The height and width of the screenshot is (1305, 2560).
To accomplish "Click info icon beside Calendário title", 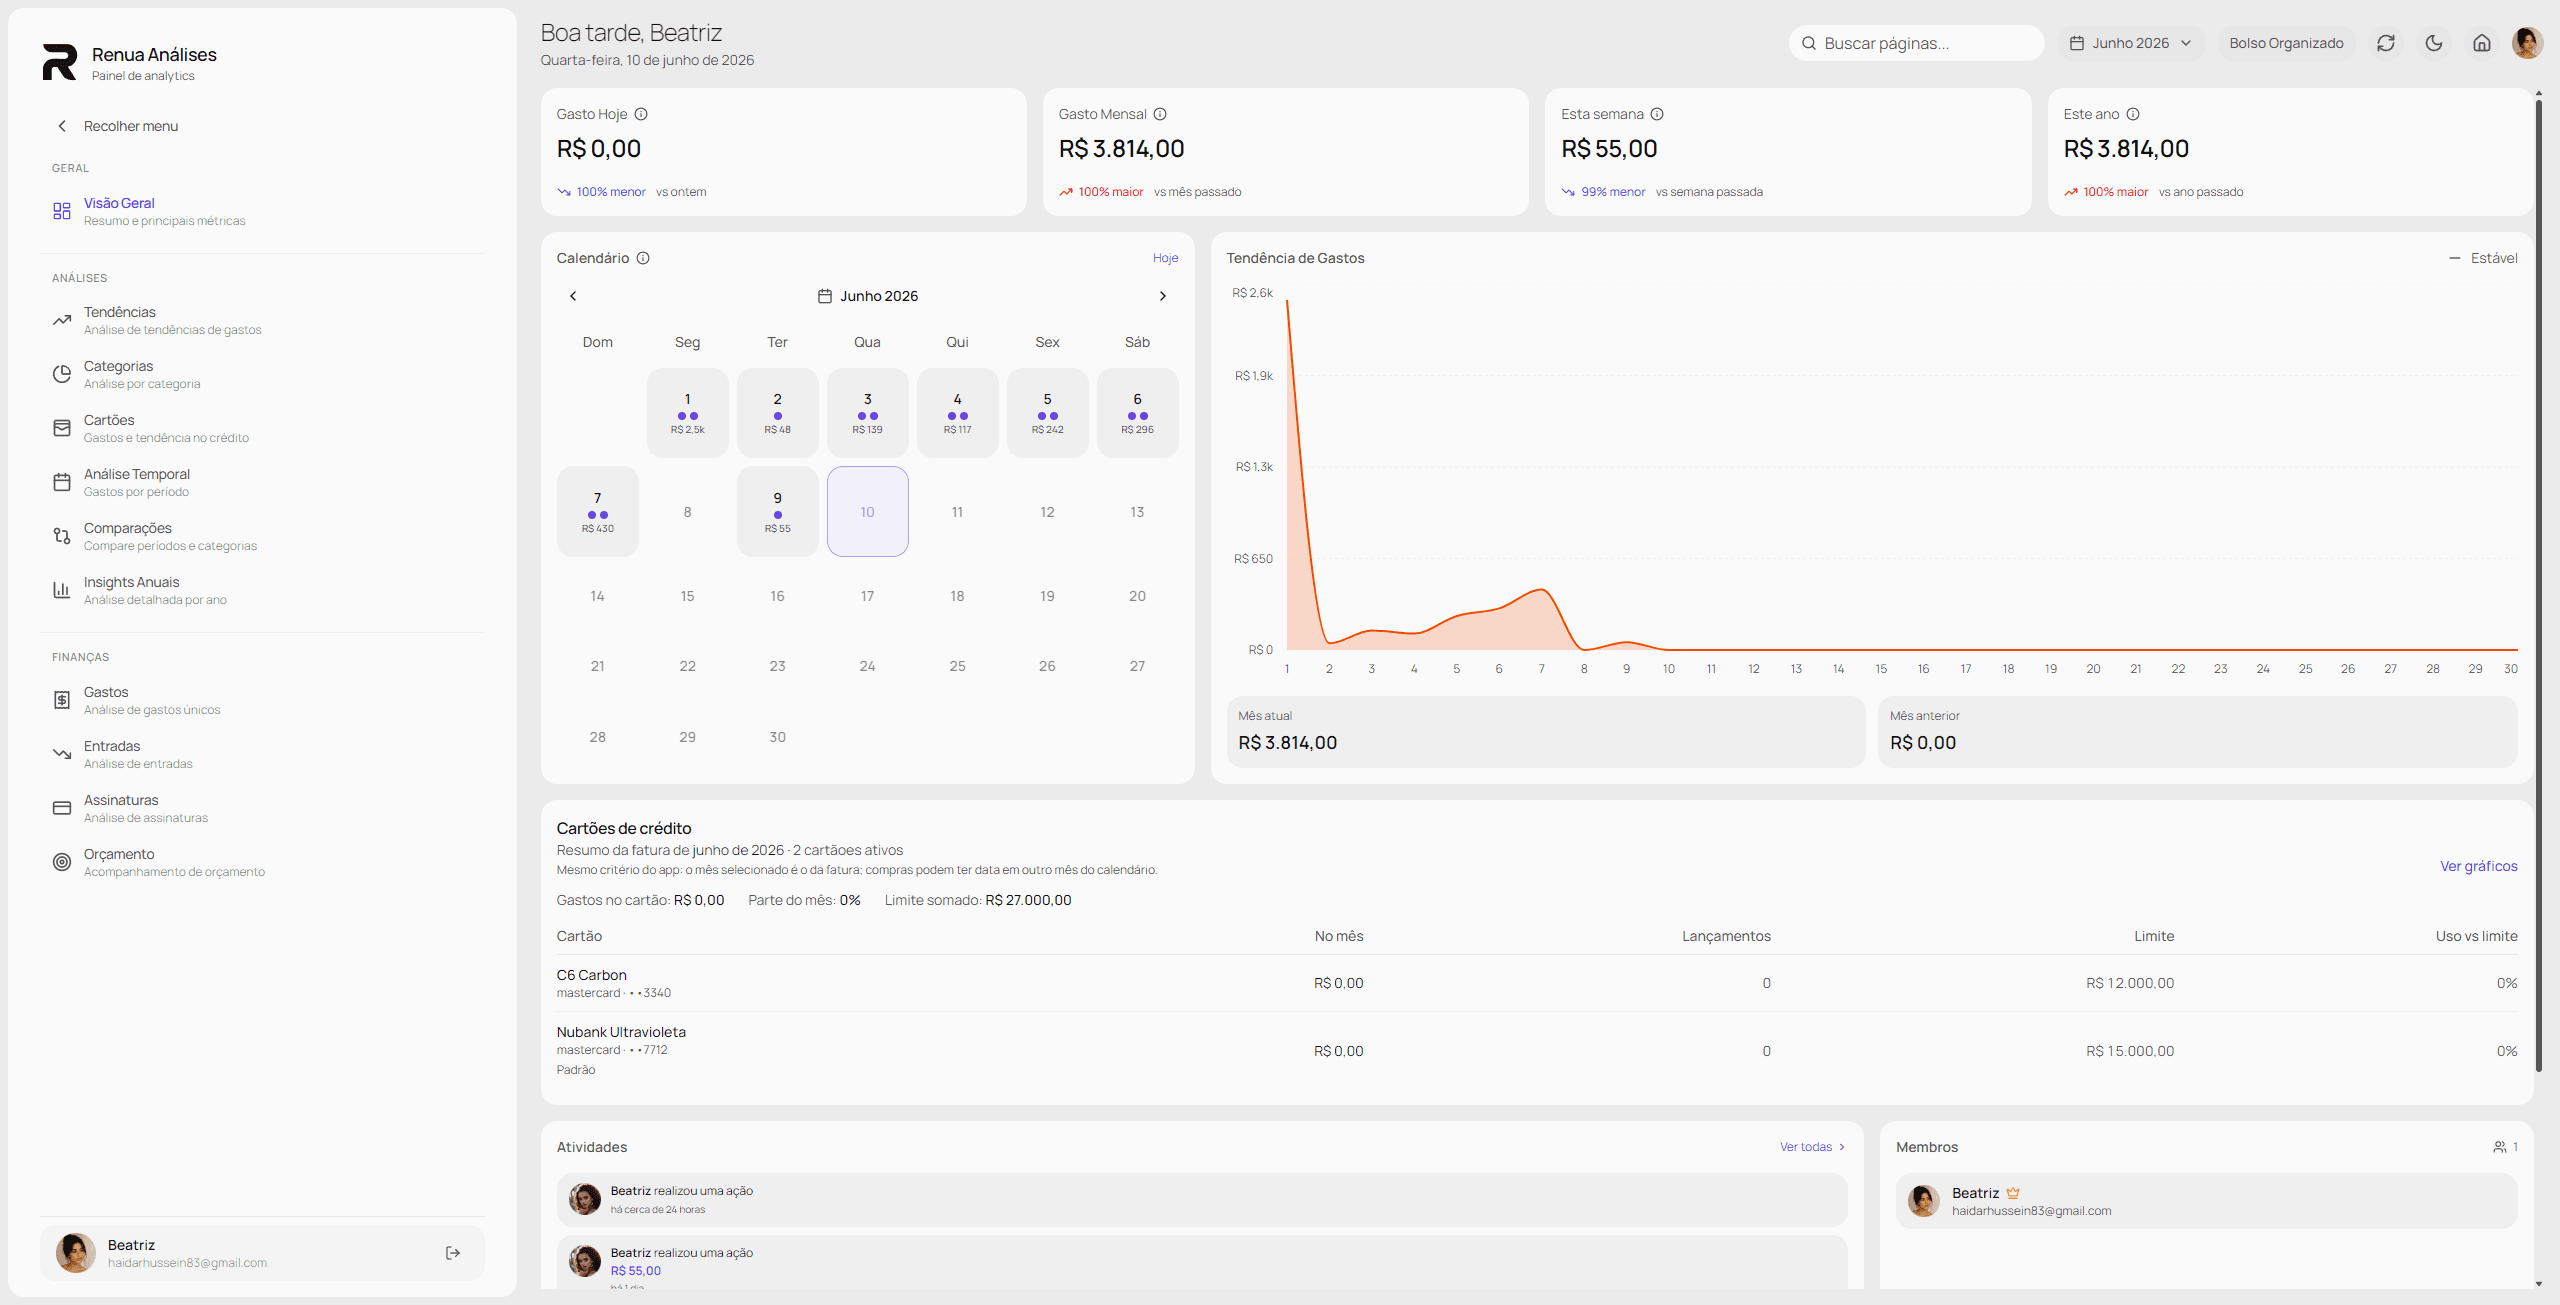I will coord(643,258).
